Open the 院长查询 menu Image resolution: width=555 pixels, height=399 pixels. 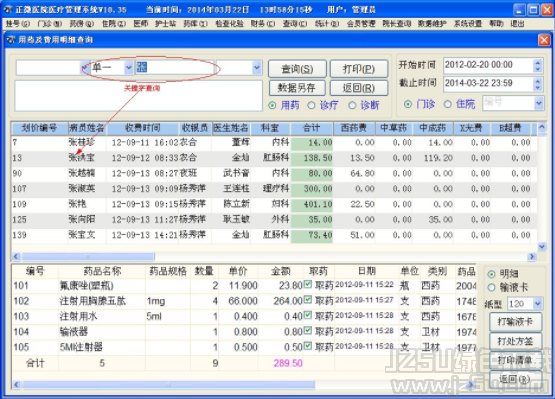coord(396,24)
